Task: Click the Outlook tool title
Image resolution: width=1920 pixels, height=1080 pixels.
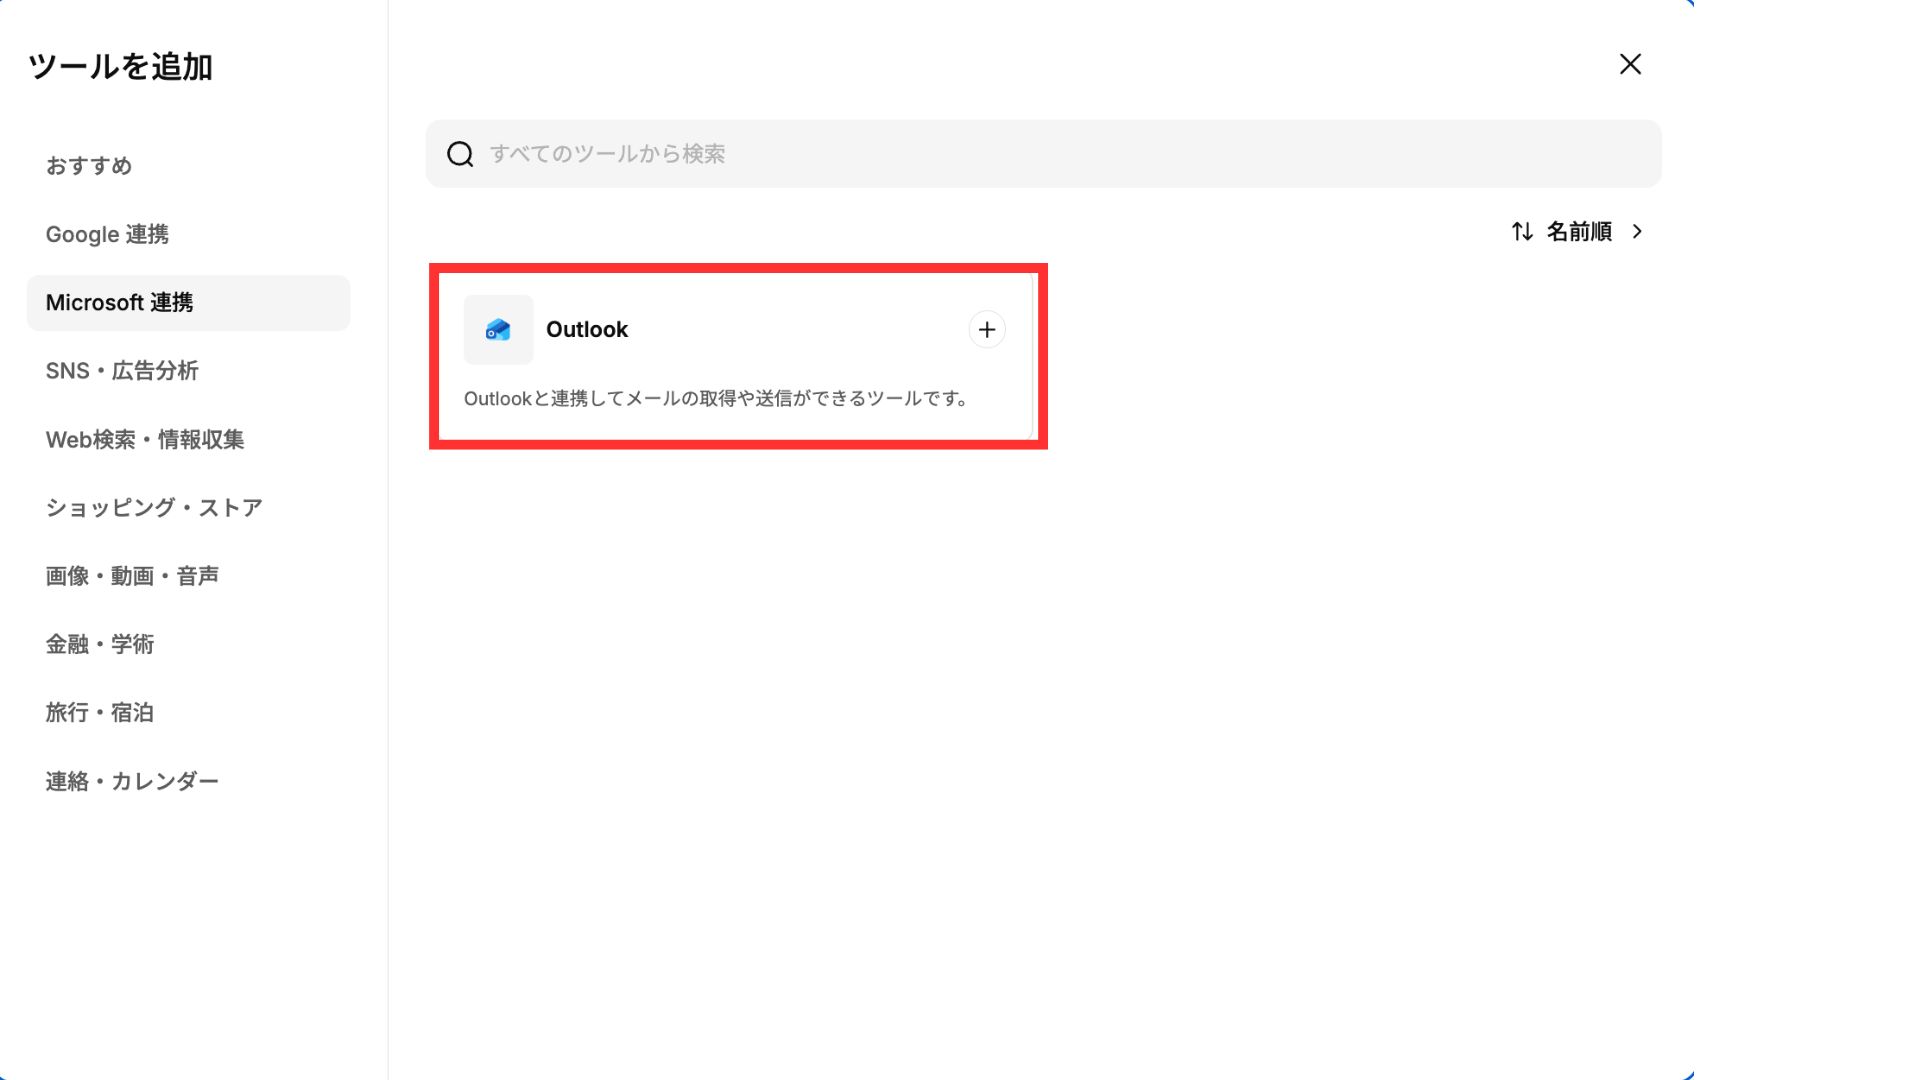Action: (x=587, y=329)
